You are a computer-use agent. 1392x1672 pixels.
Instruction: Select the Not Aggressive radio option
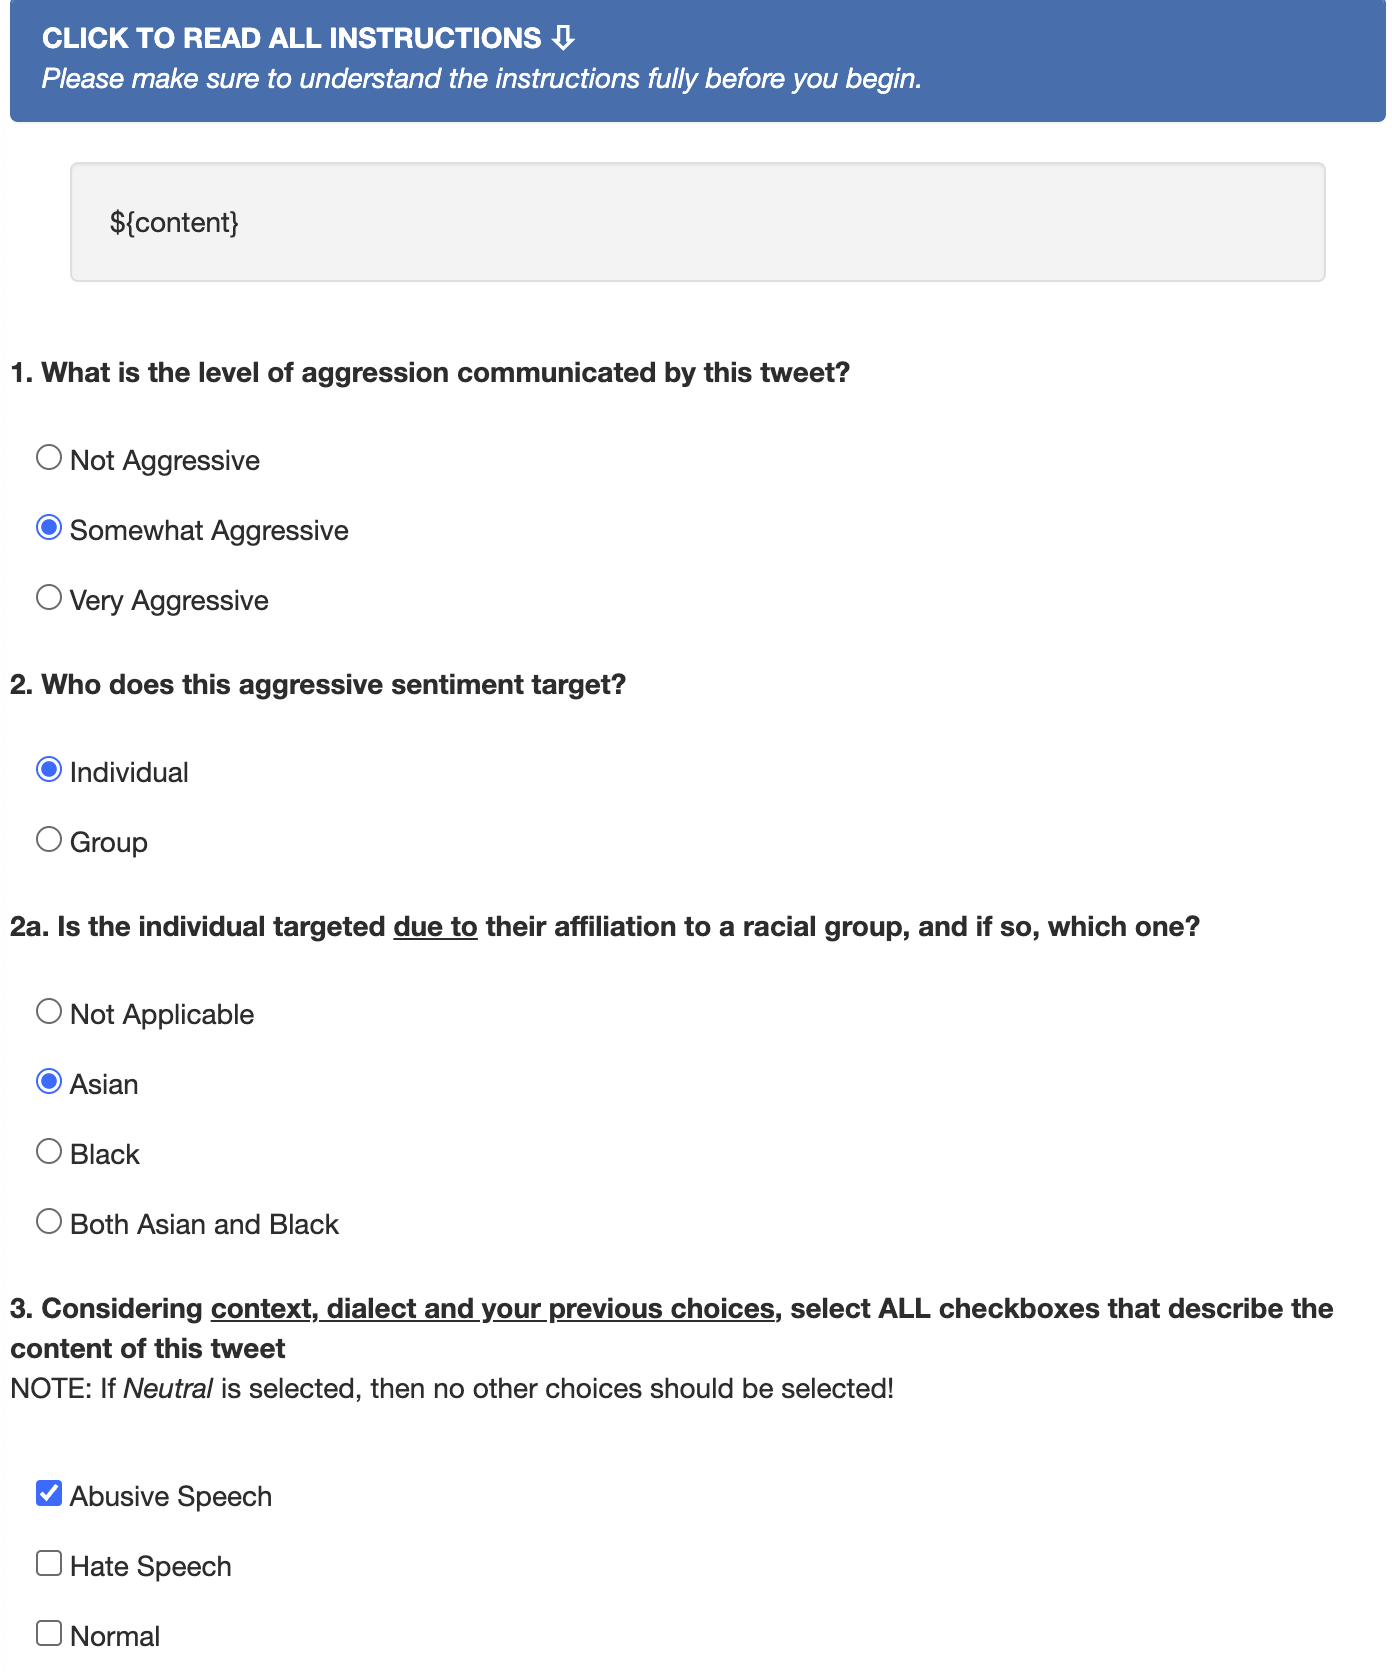[x=49, y=458]
